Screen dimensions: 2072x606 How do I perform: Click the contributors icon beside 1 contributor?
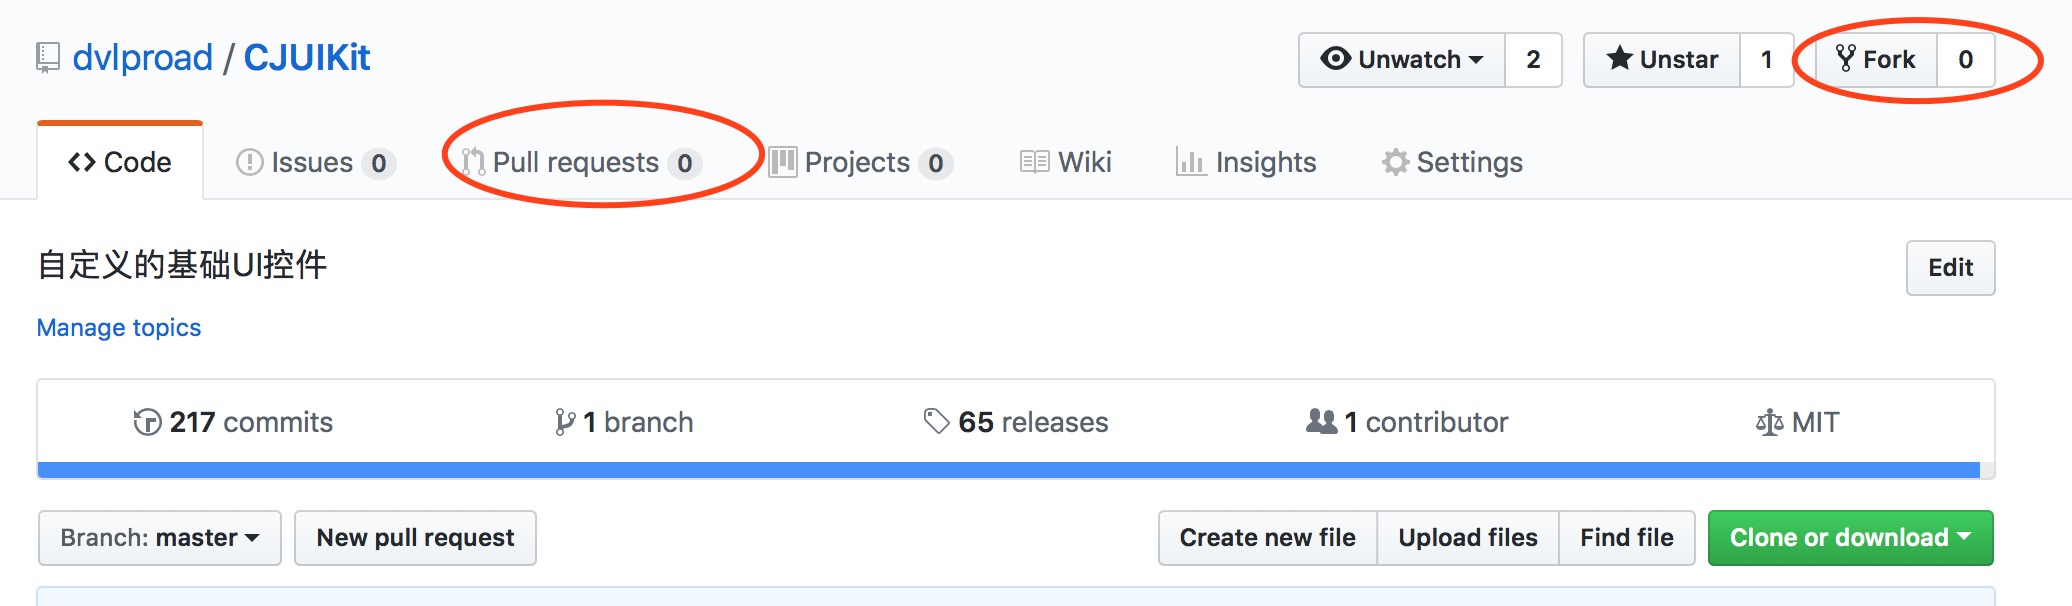pyautogui.click(x=1322, y=421)
